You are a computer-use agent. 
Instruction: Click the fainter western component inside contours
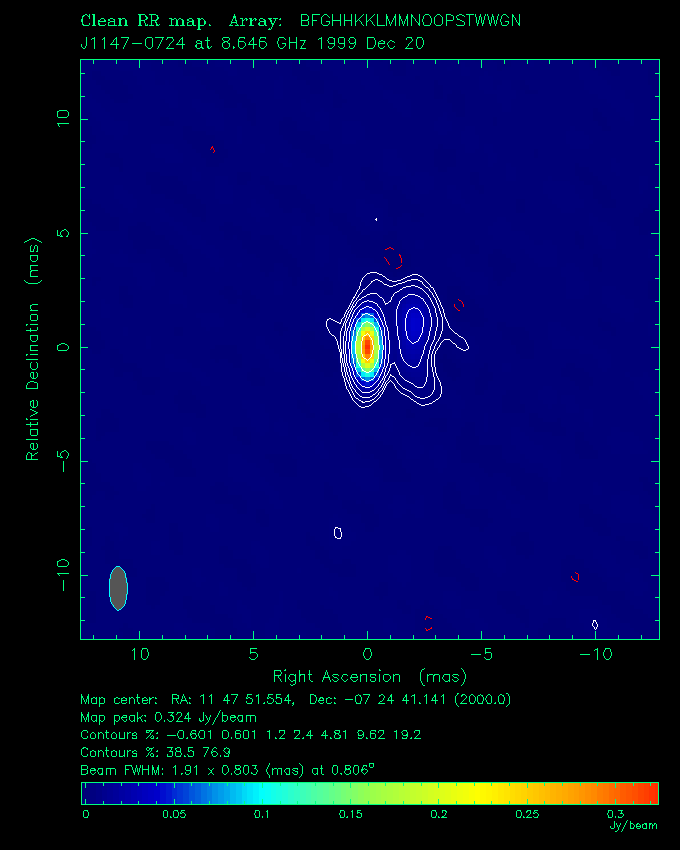pos(414,324)
